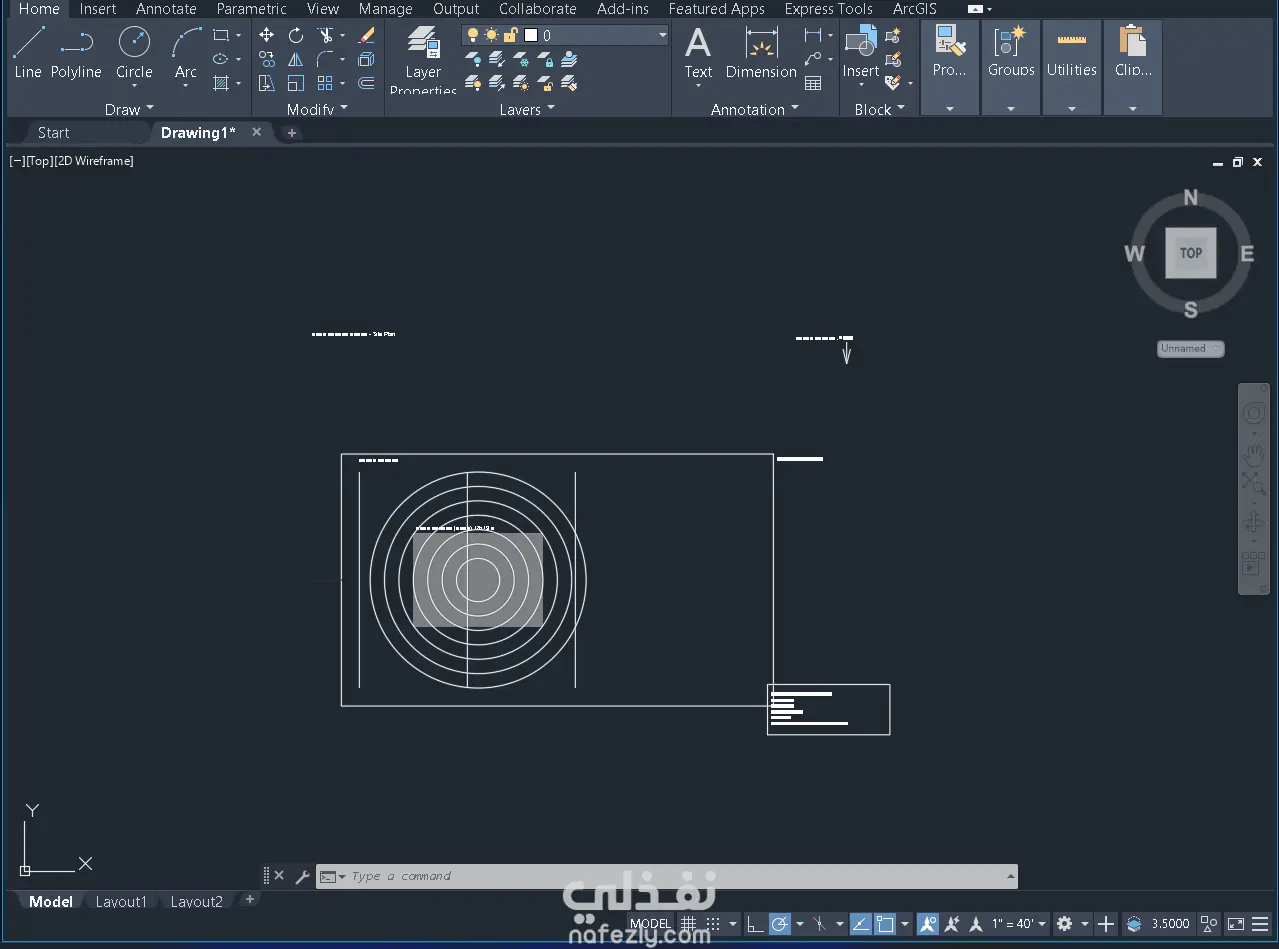Select the Move tool
Viewport: 1279px width, 949px height.
click(266, 35)
